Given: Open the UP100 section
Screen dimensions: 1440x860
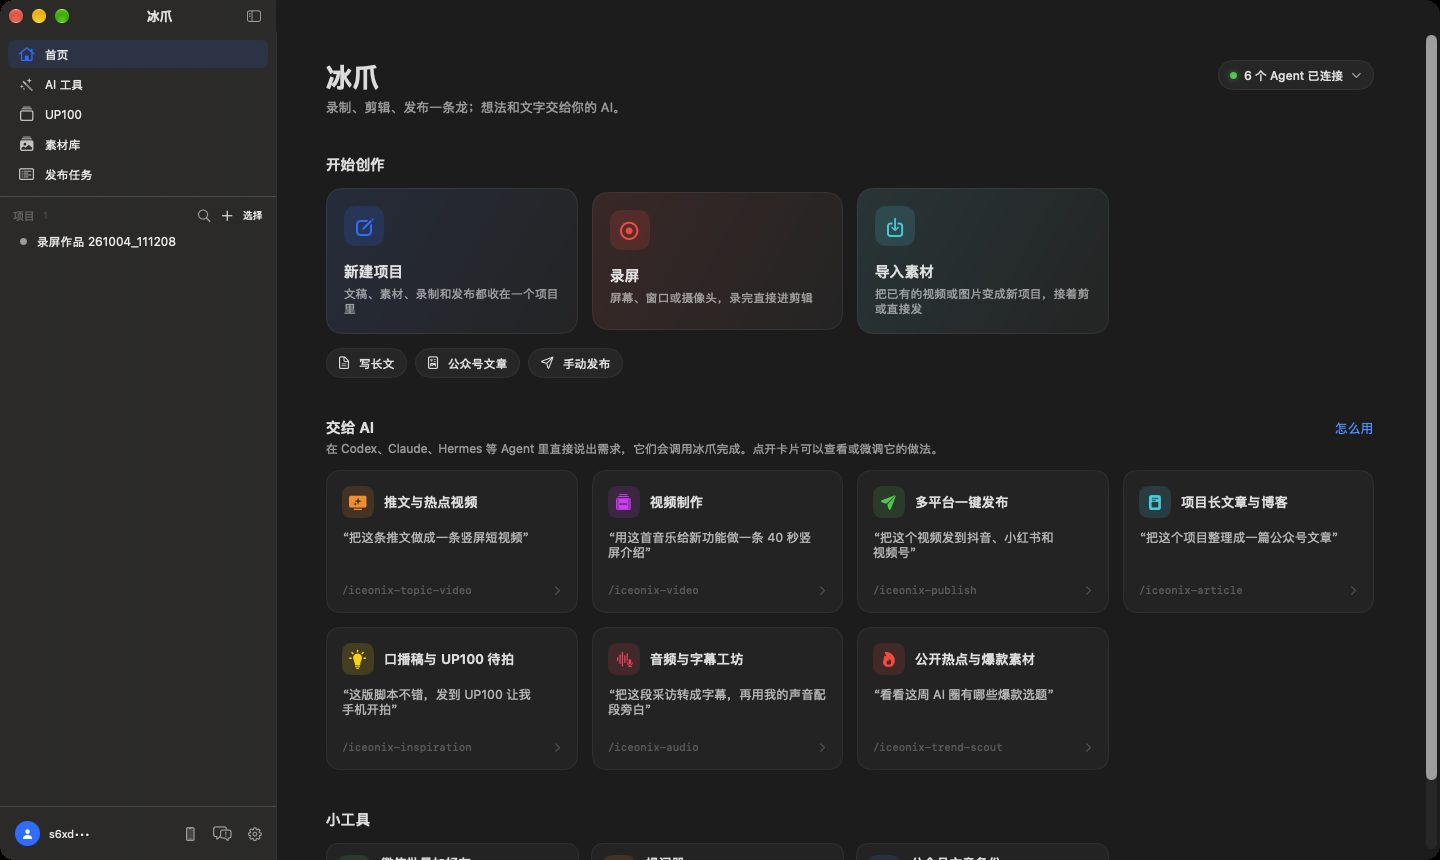Looking at the screenshot, I should coord(138,114).
